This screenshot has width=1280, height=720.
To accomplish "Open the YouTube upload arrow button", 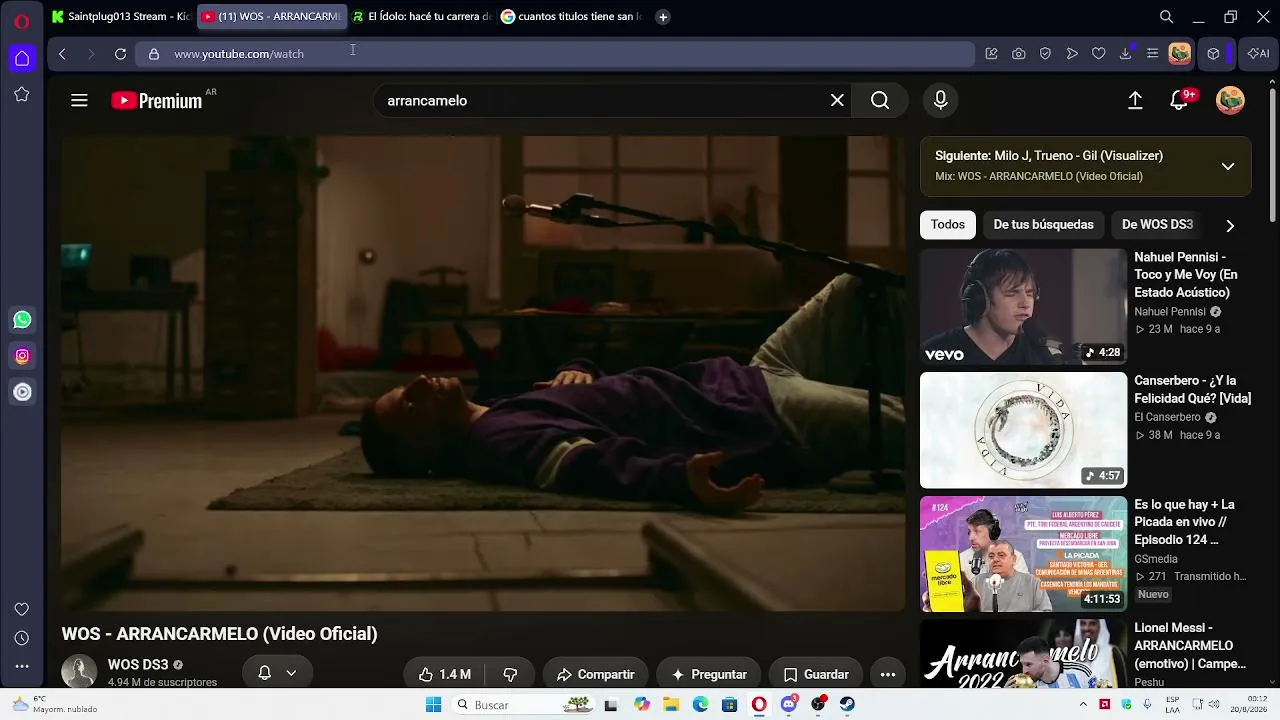I will pyautogui.click(x=1135, y=100).
